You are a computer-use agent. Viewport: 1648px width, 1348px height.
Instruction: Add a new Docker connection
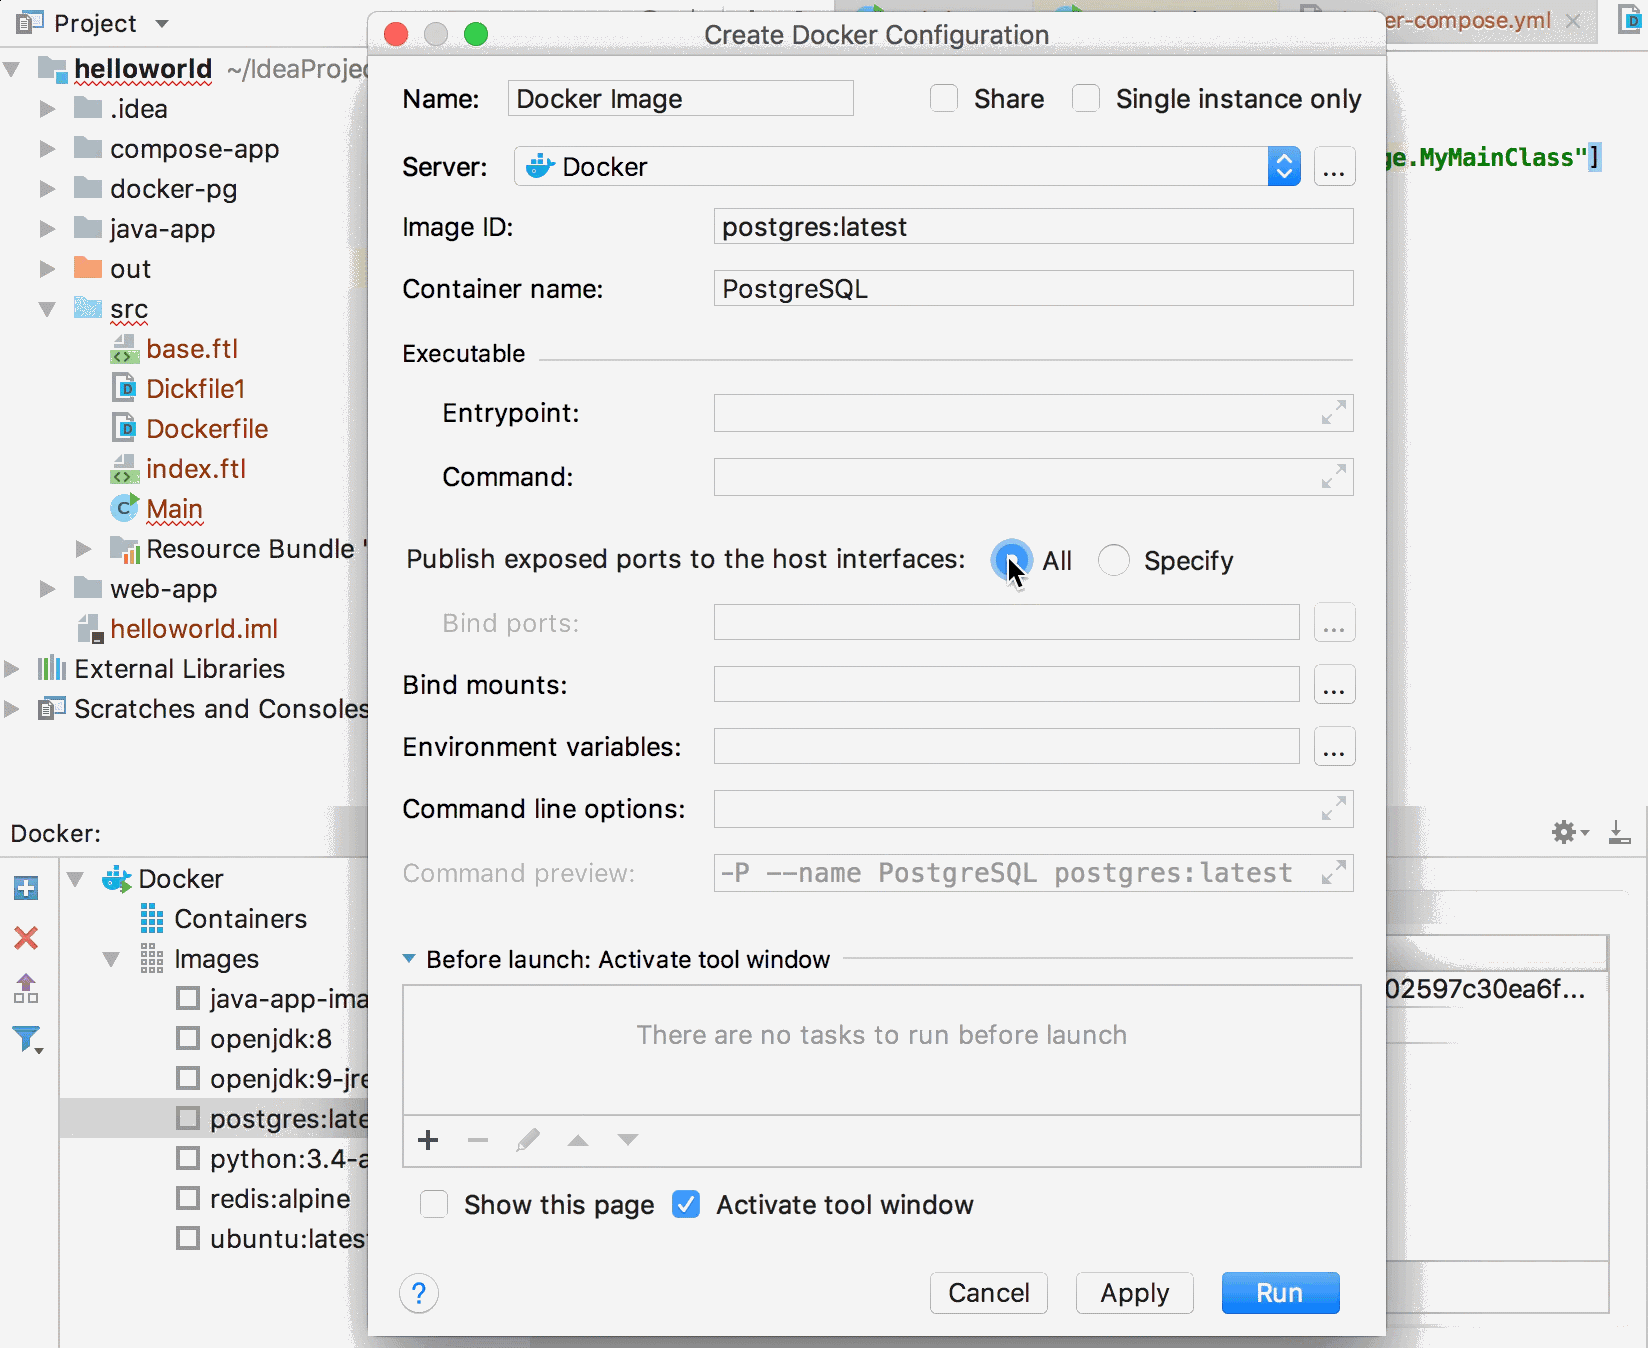pos(26,887)
